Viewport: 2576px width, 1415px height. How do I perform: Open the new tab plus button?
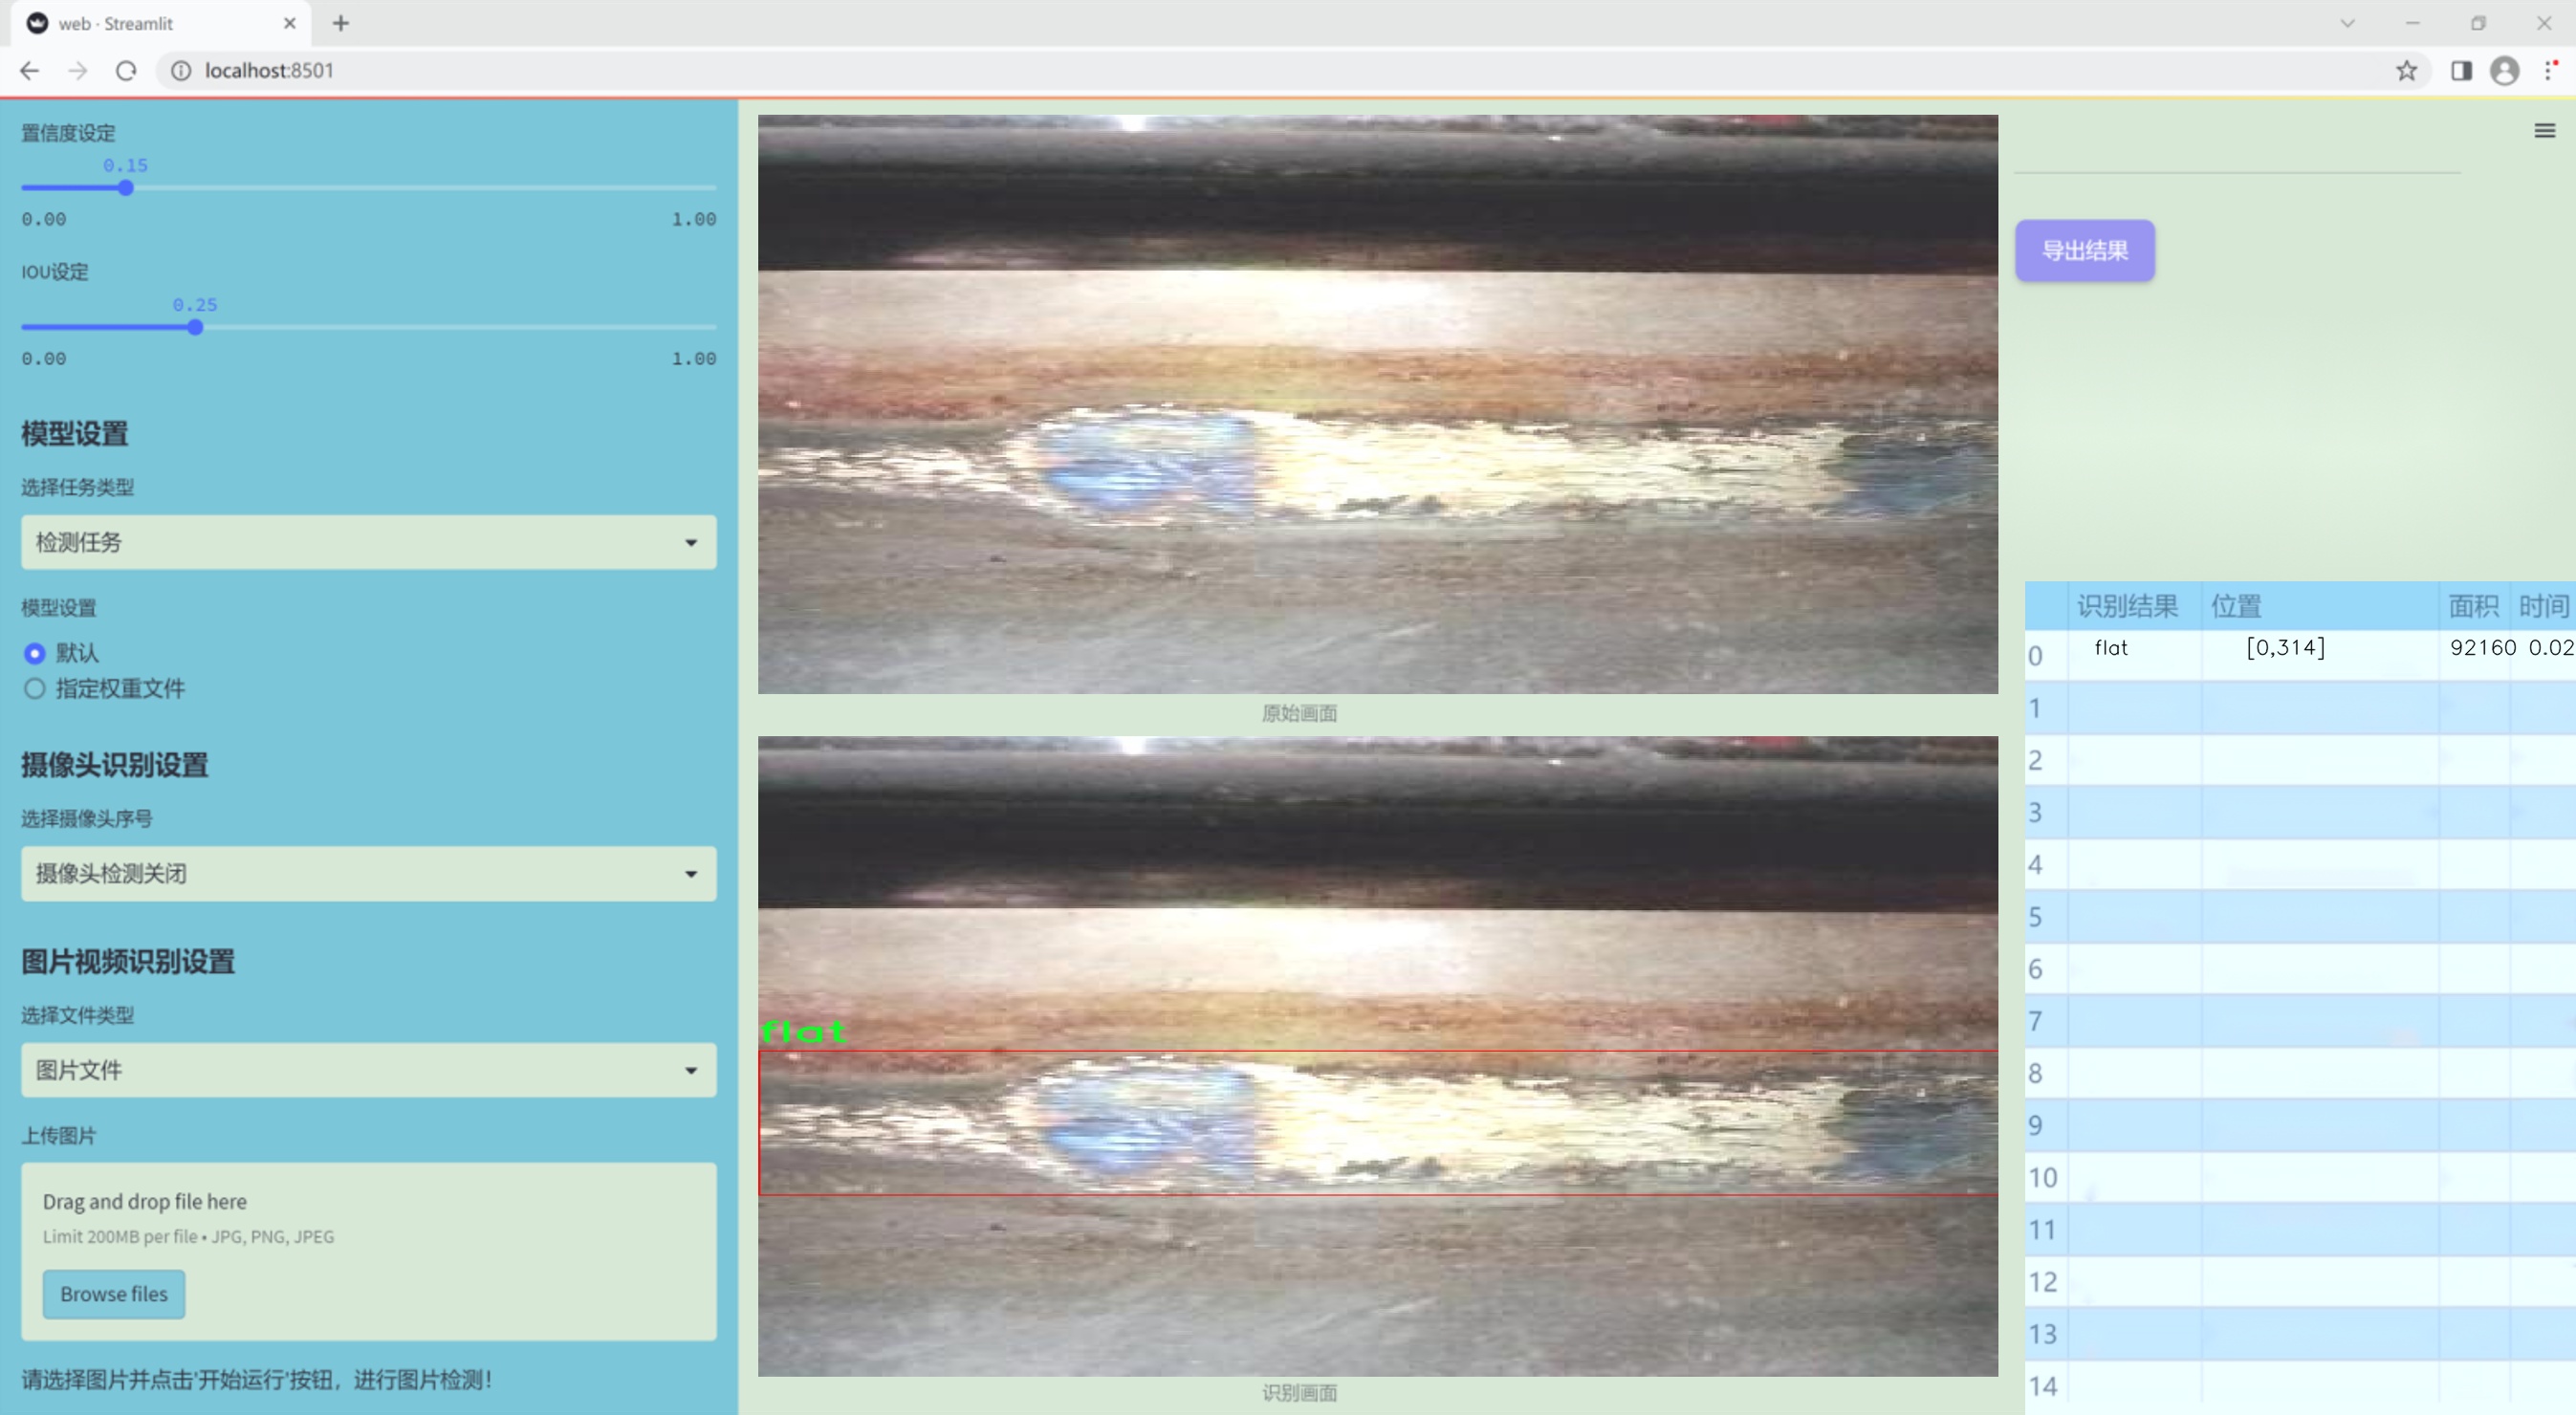point(341,23)
